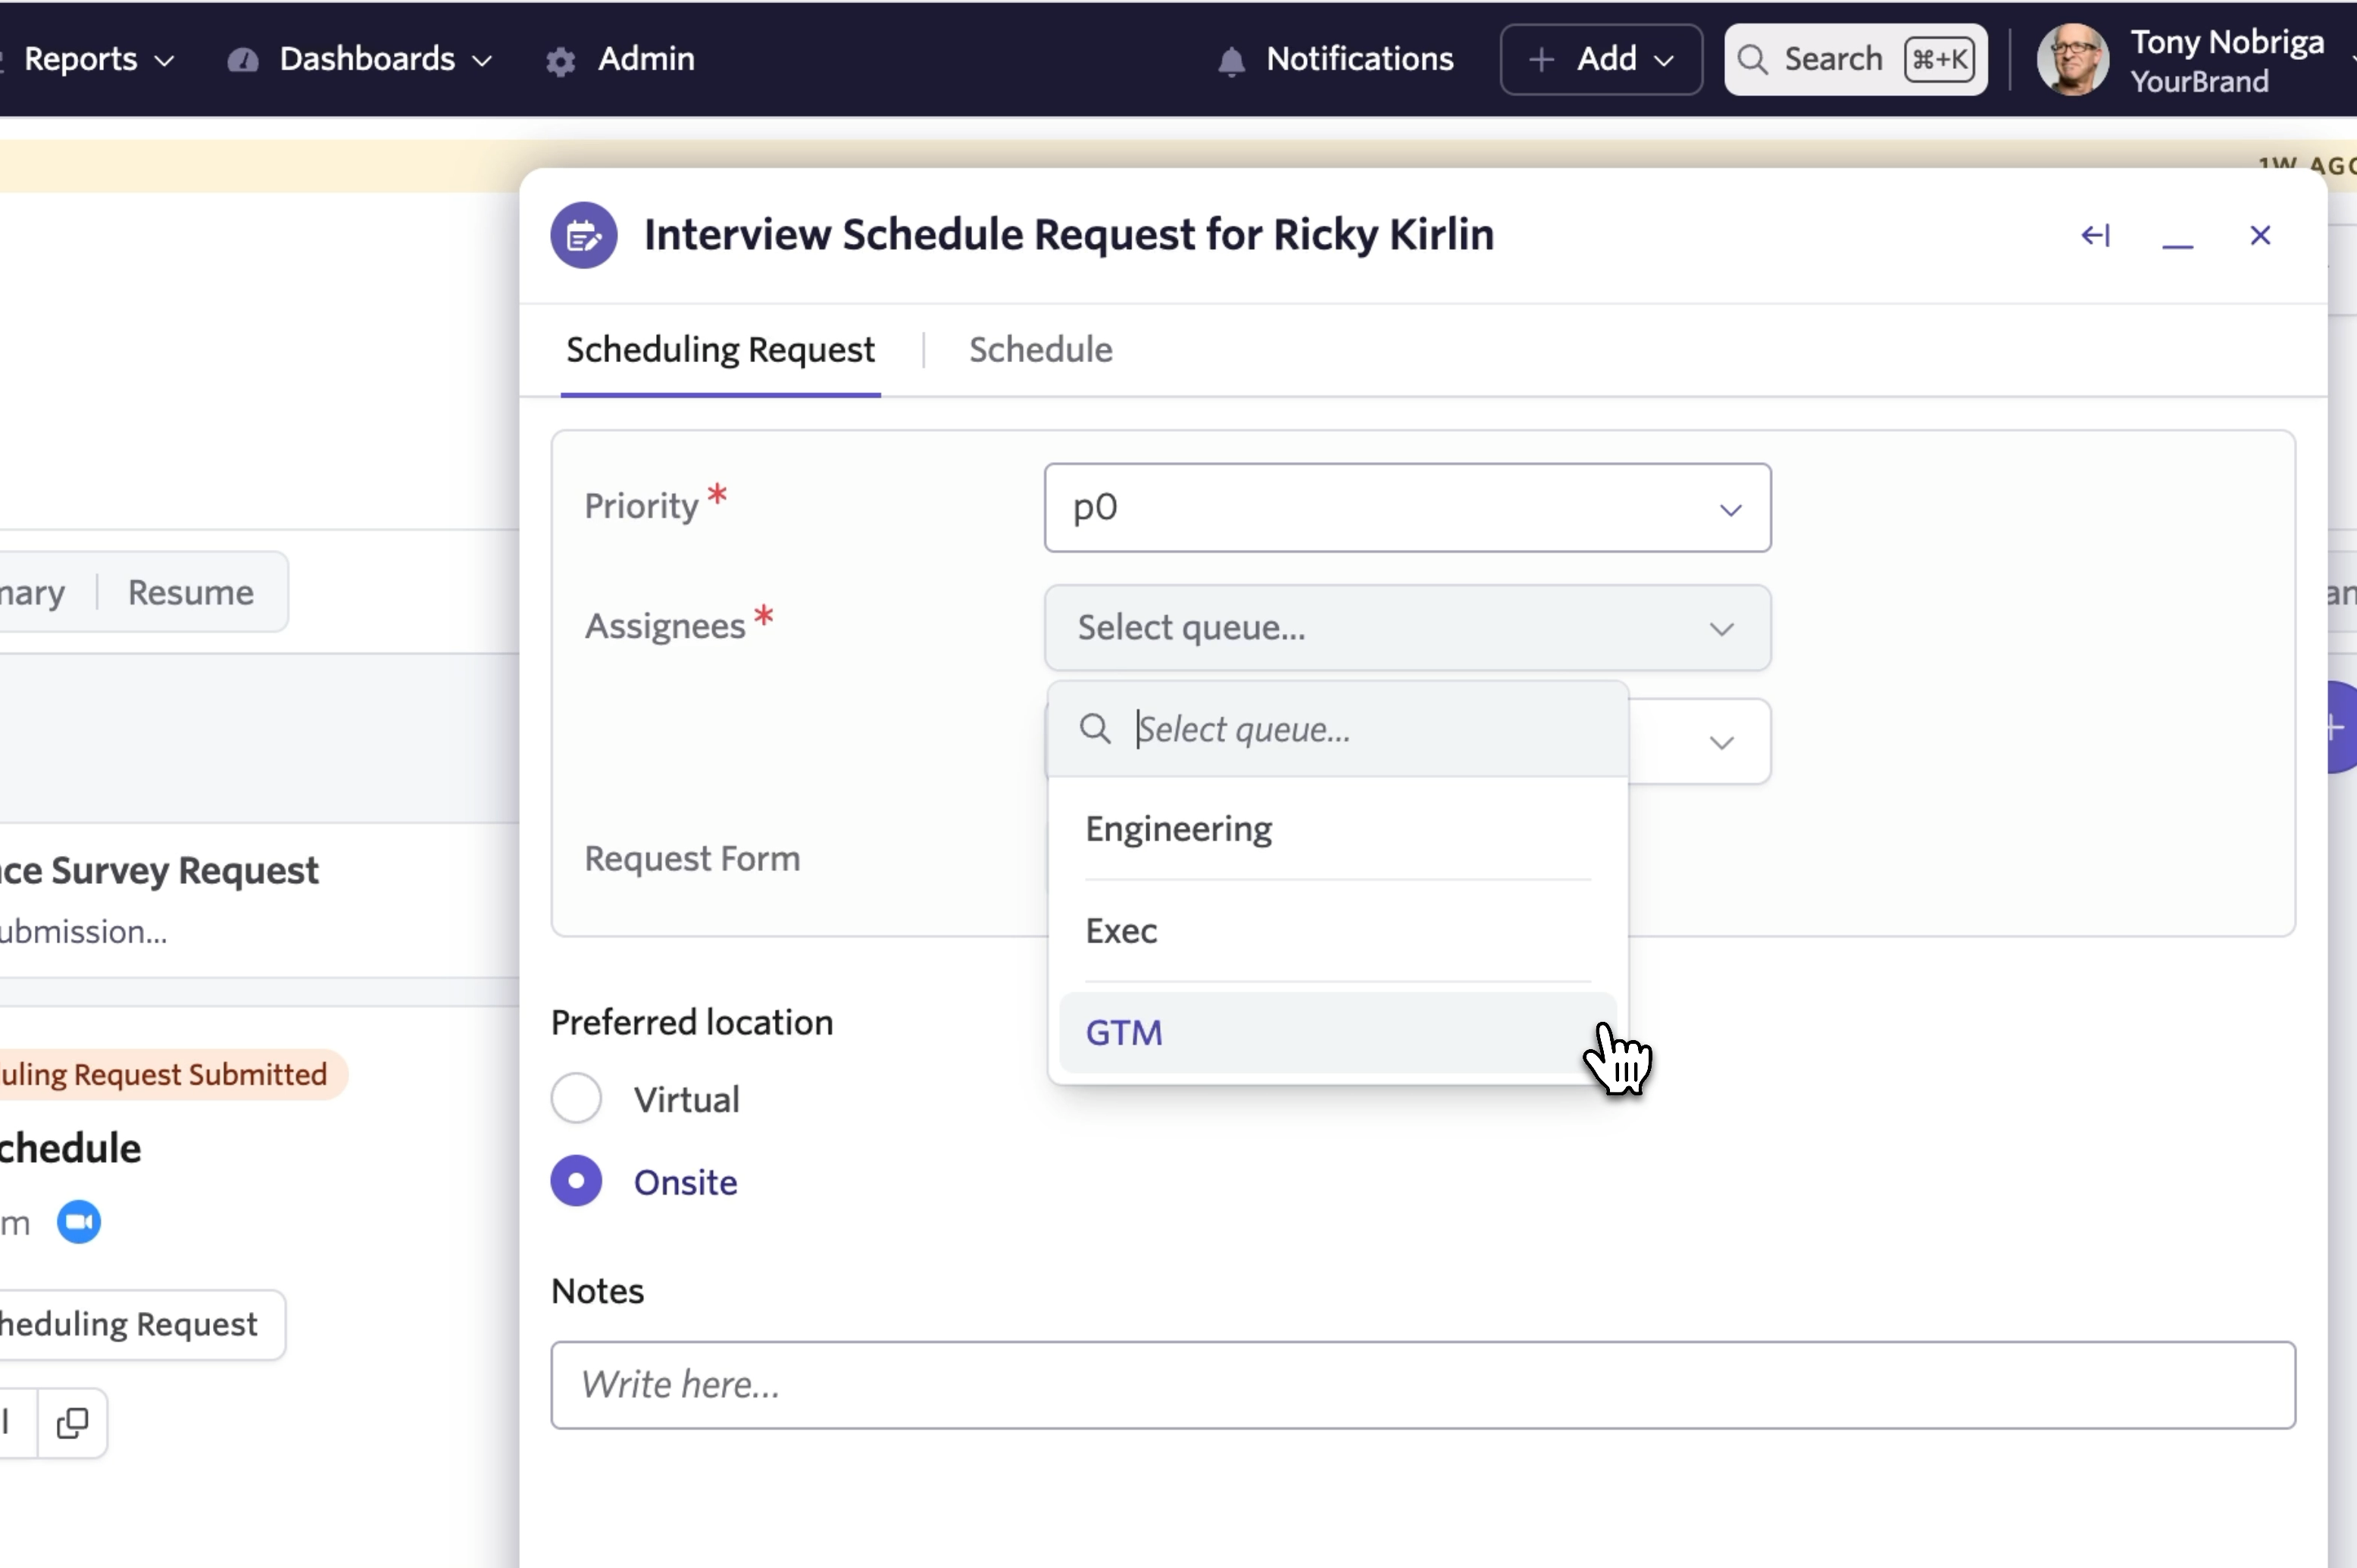Click the purple plus button at right edge
This screenshot has width=2357, height=1568.
click(2338, 727)
